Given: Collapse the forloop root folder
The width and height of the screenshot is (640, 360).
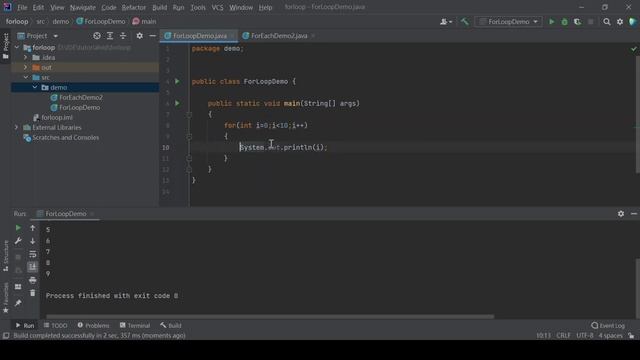Looking at the screenshot, I should click(17, 48).
